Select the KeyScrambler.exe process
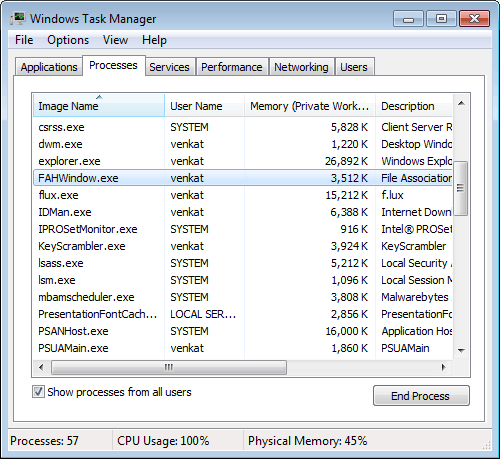The width and height of the screenshot is (500, 459). pos(243,246)
